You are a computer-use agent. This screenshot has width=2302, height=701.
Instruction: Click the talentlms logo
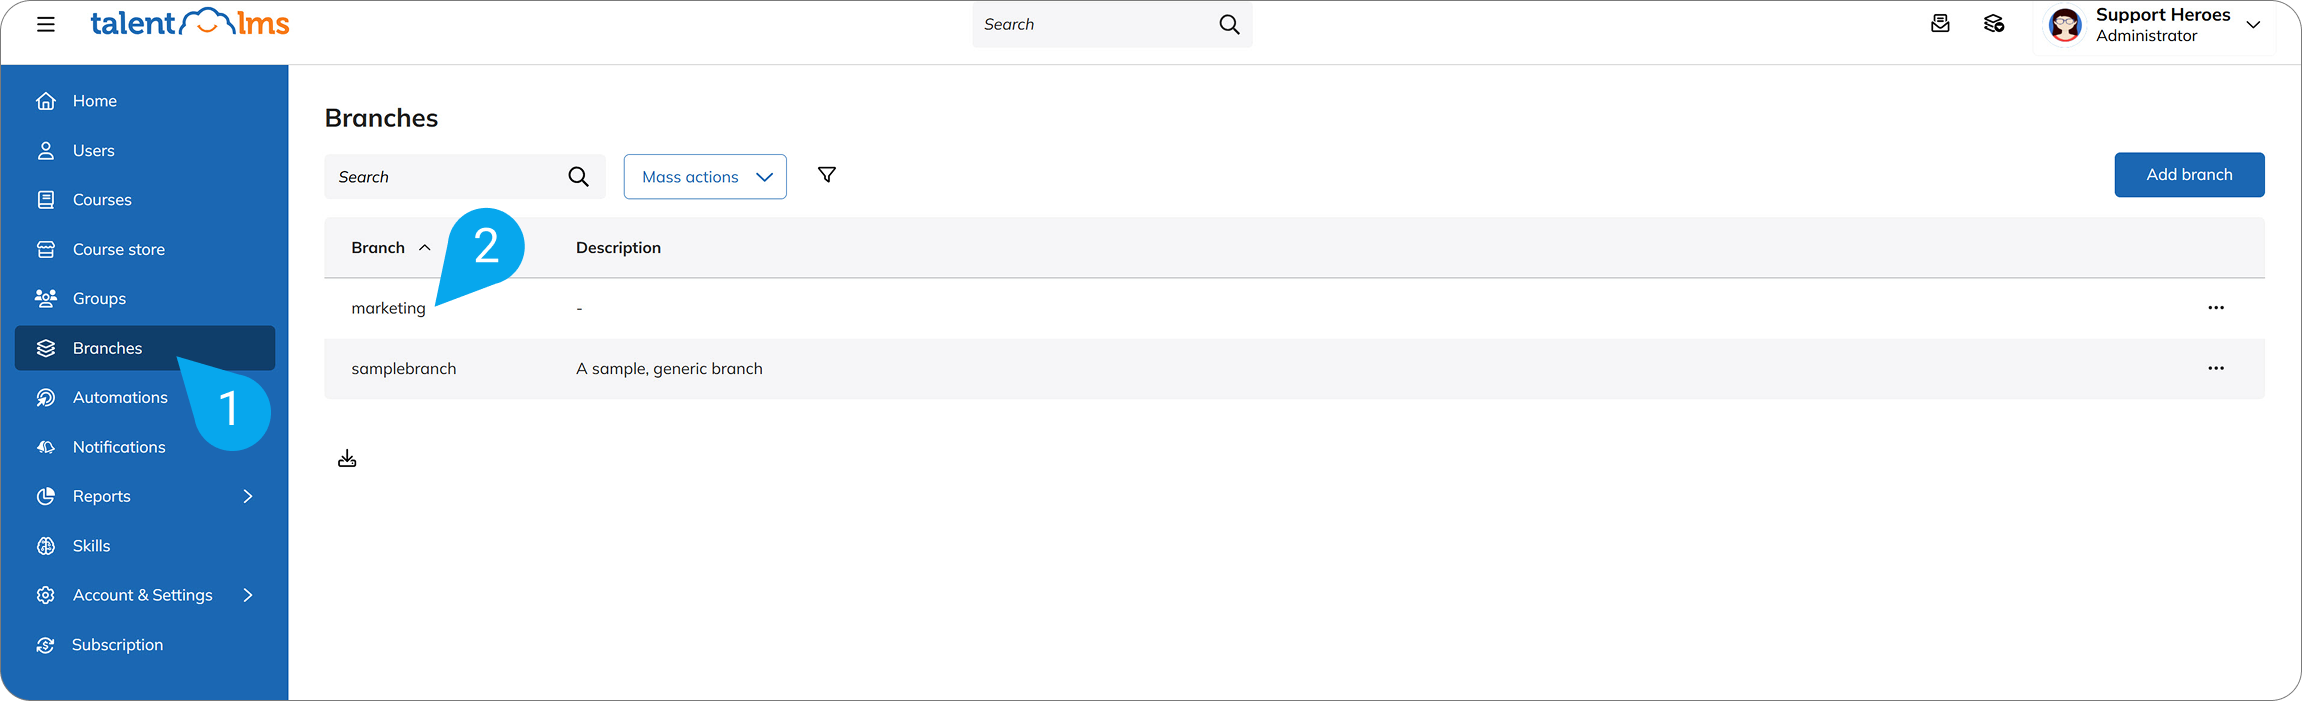(190, 23)
